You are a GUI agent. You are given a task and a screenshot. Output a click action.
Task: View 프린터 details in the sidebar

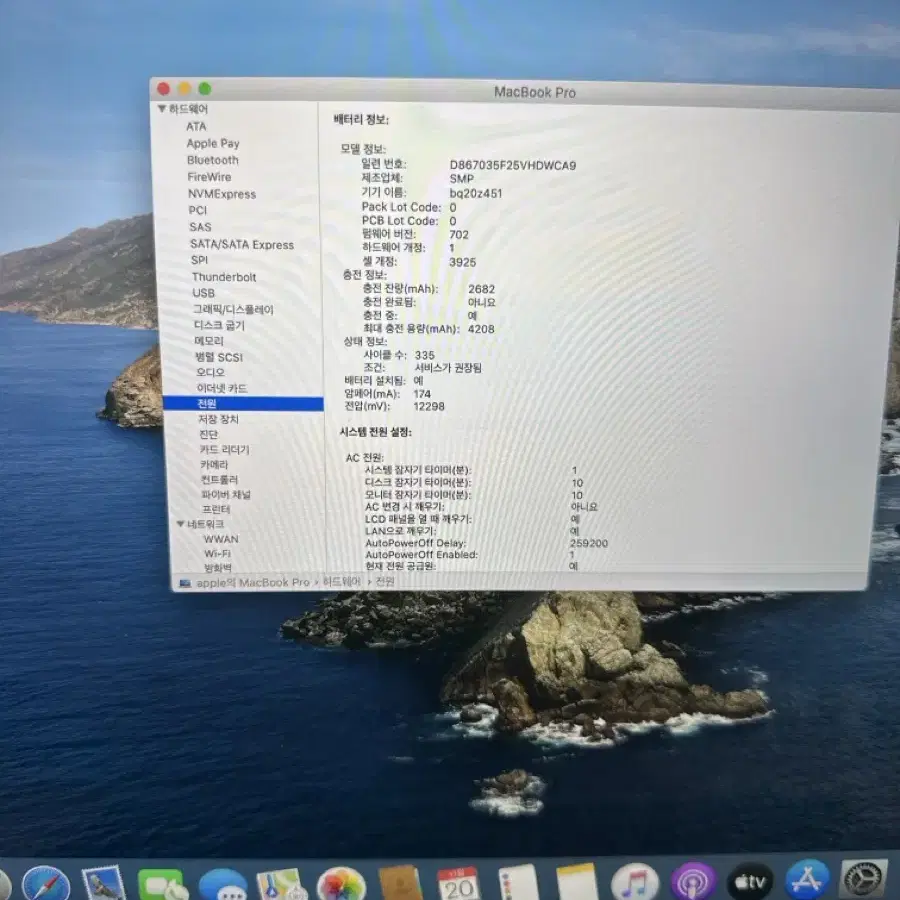click(216, 509)
